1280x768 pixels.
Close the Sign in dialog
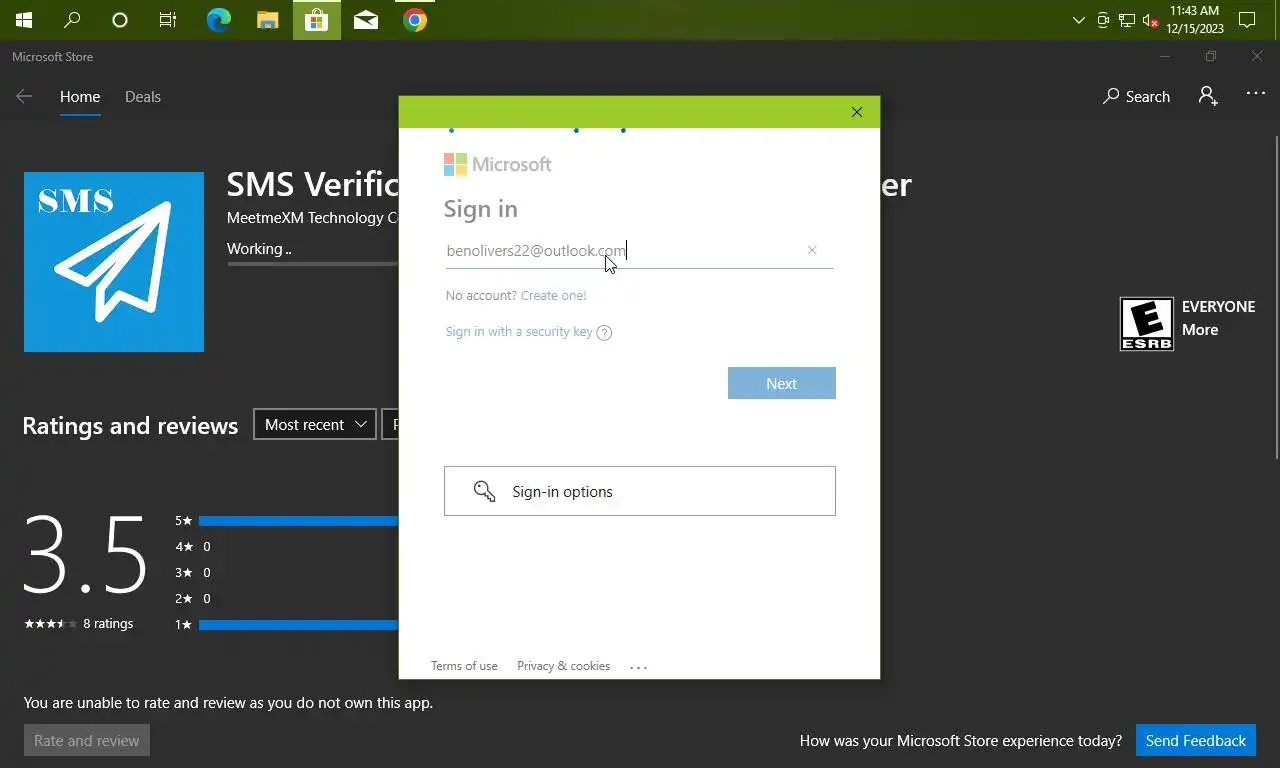point(857,112)
